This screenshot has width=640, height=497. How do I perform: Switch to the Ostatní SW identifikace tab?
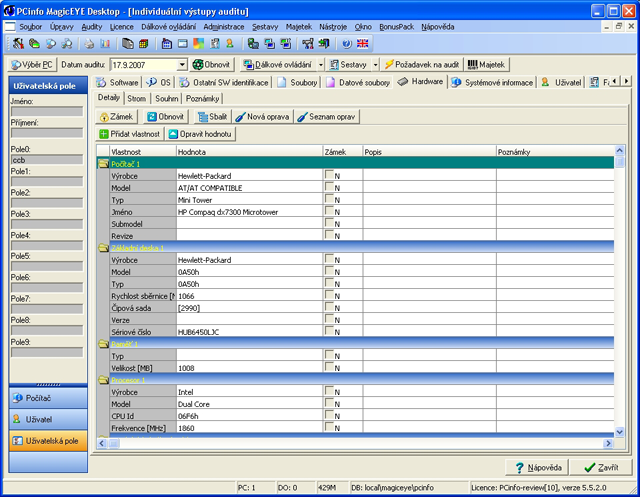[224, 82]
